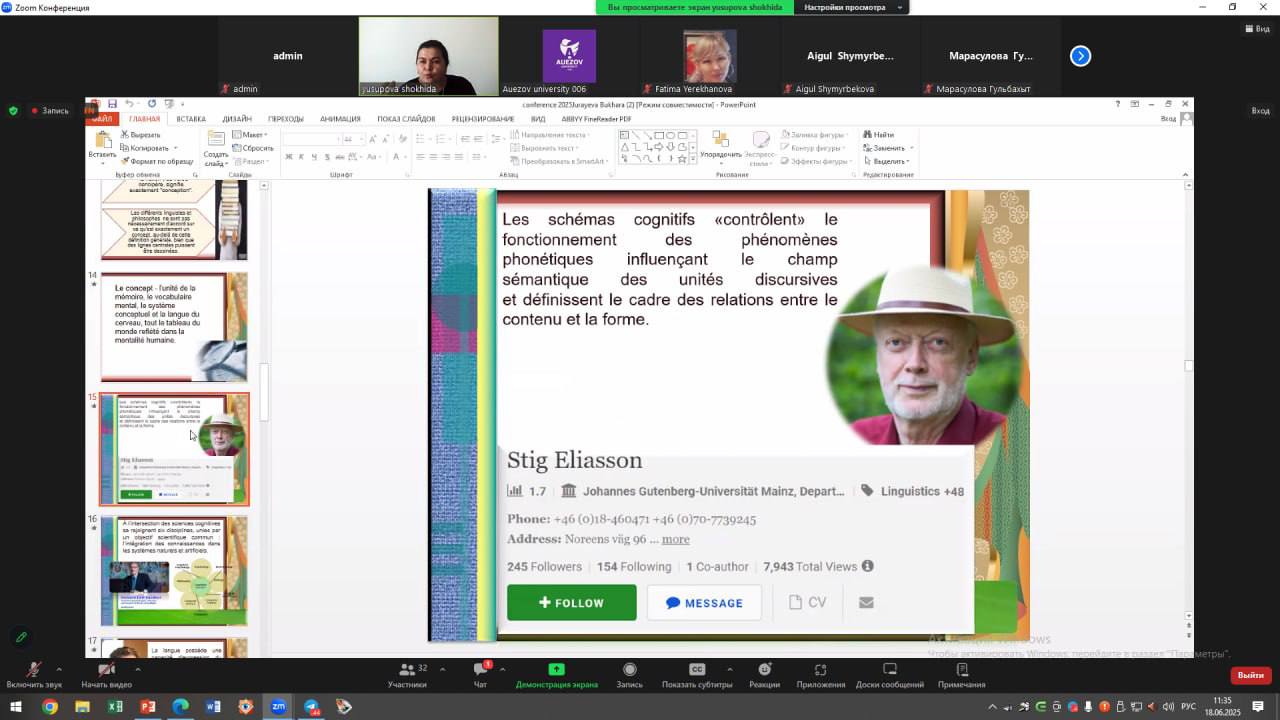Click the 'more' address link on slide
Image resolution: width=1280 pixels, height=720 pixels.
(x=675, y=539)
